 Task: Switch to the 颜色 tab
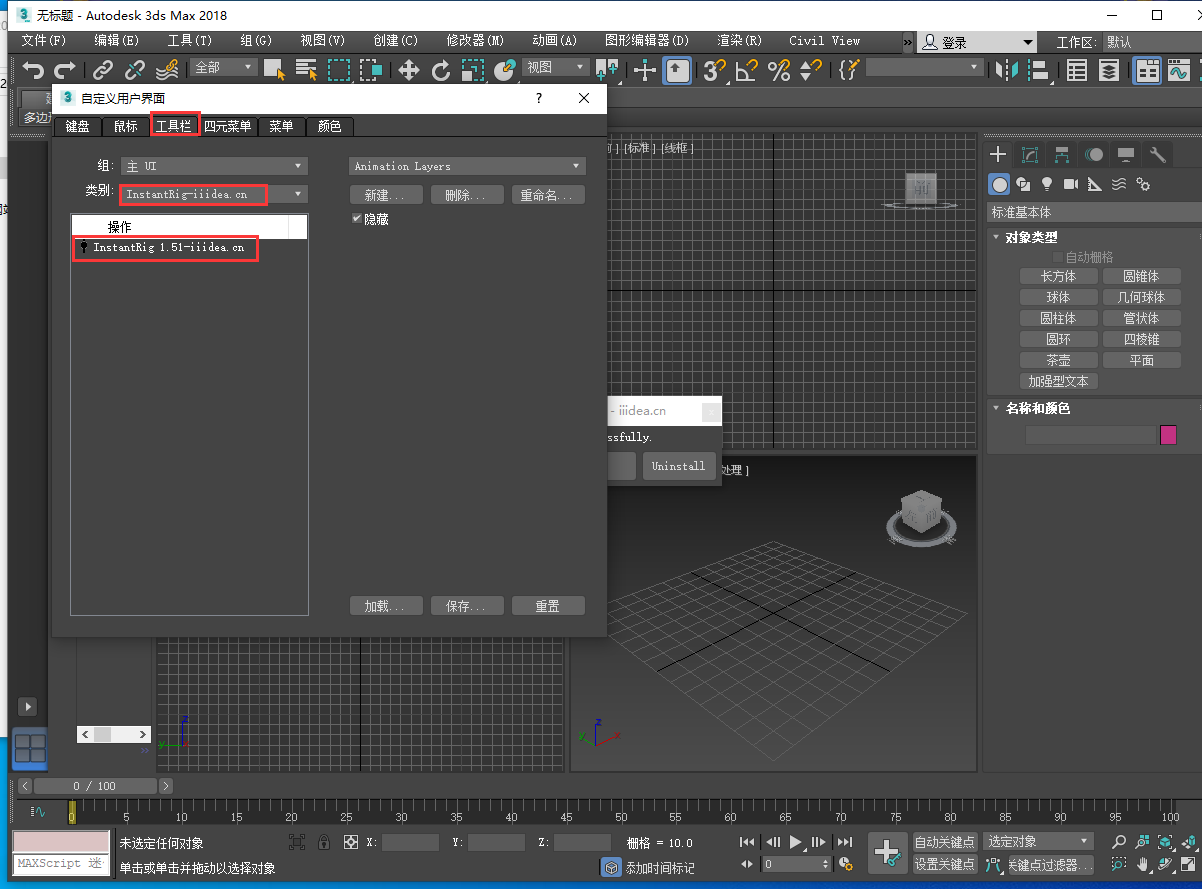click(330, 126)
